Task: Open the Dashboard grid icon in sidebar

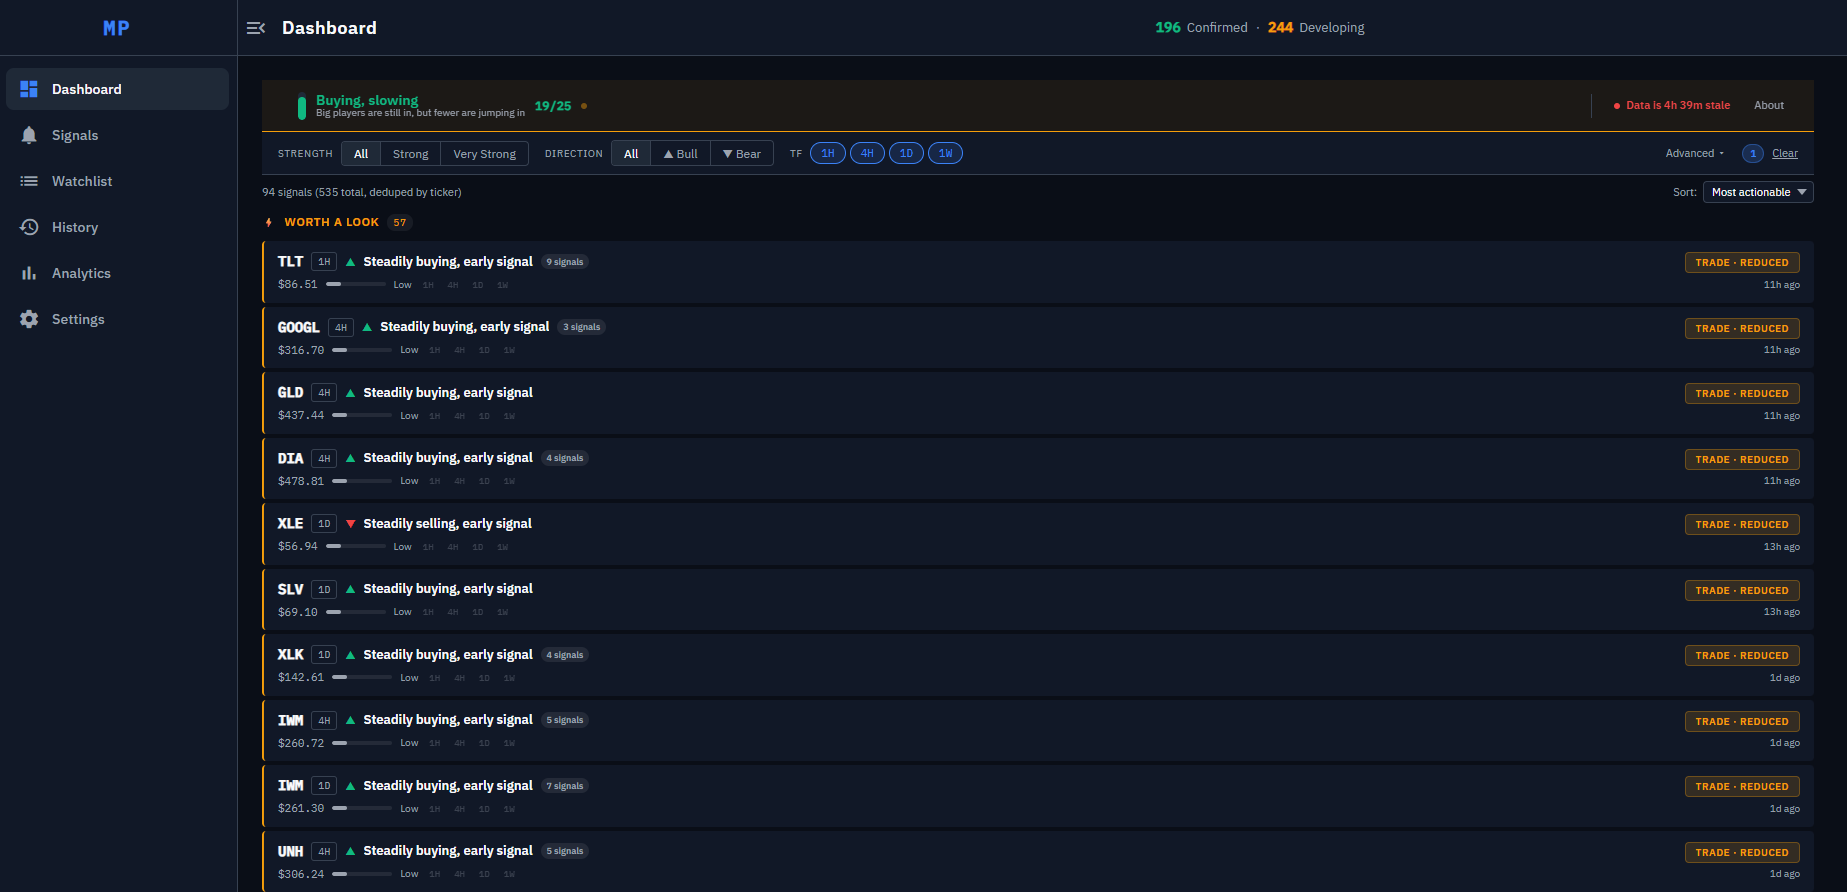Action: (29, 89)
